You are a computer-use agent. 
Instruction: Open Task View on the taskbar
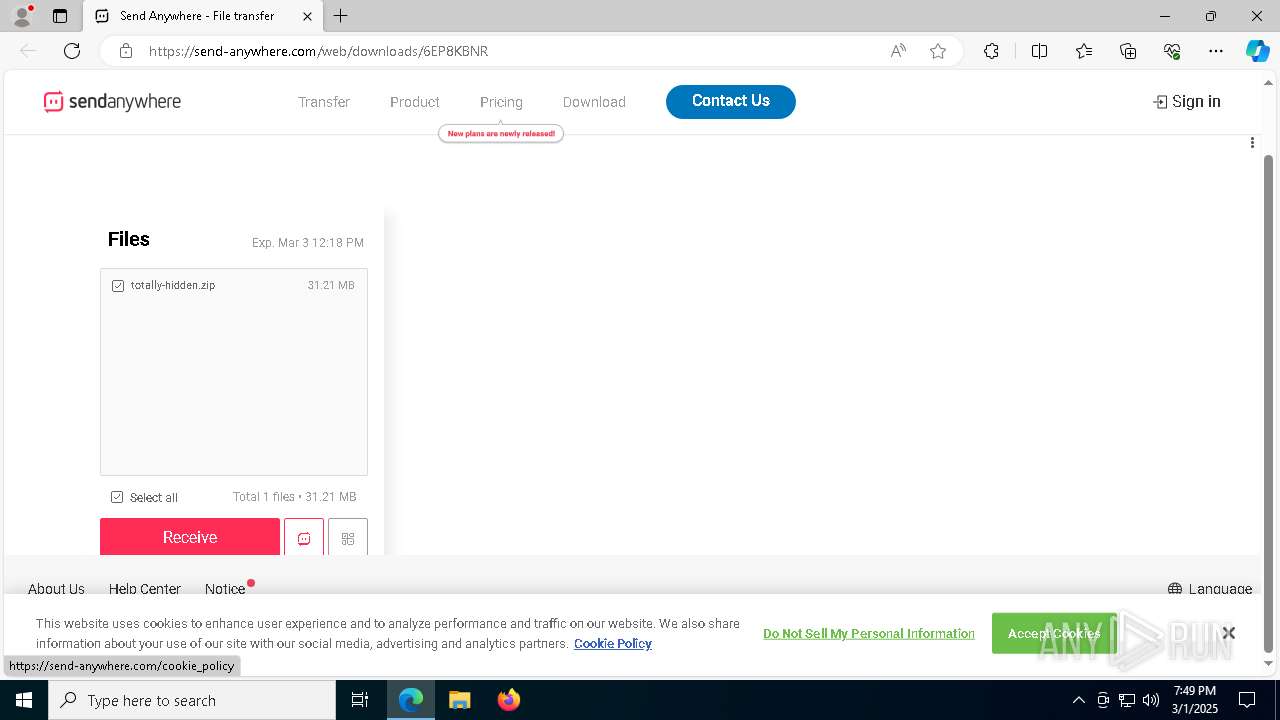(360, 700)
